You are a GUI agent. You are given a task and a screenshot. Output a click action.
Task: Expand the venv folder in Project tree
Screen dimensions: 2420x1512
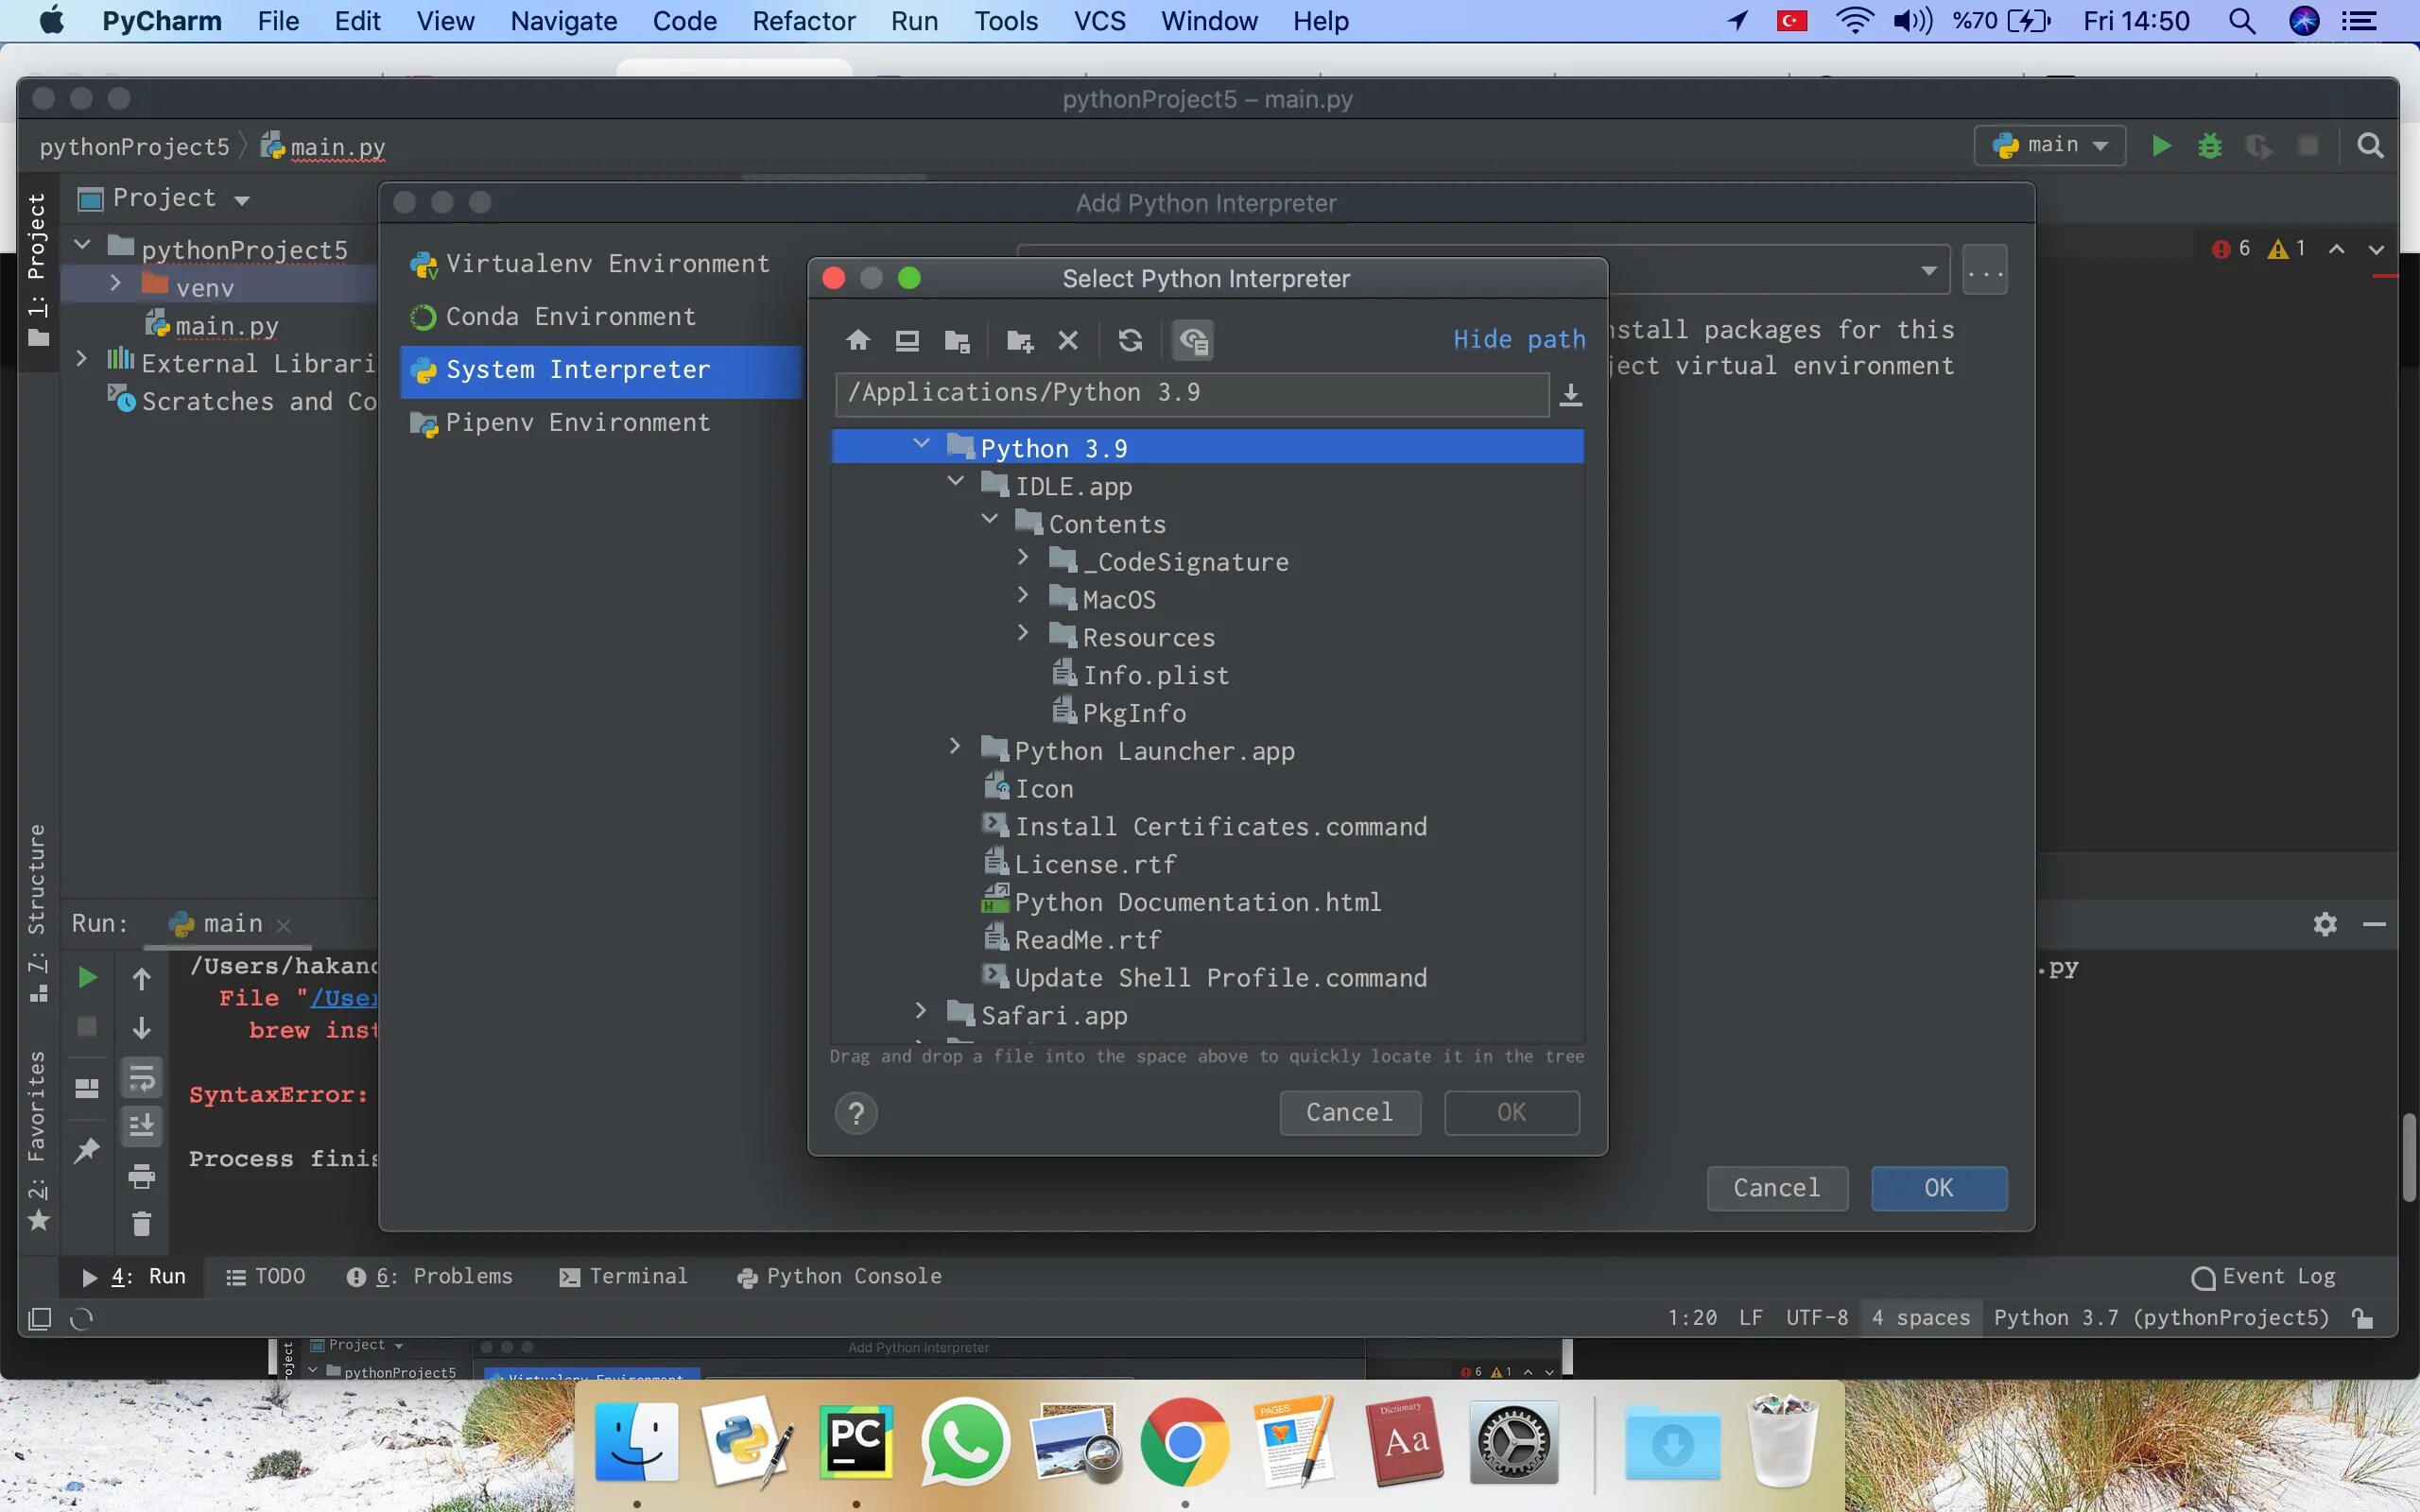[x=115, y=284]
